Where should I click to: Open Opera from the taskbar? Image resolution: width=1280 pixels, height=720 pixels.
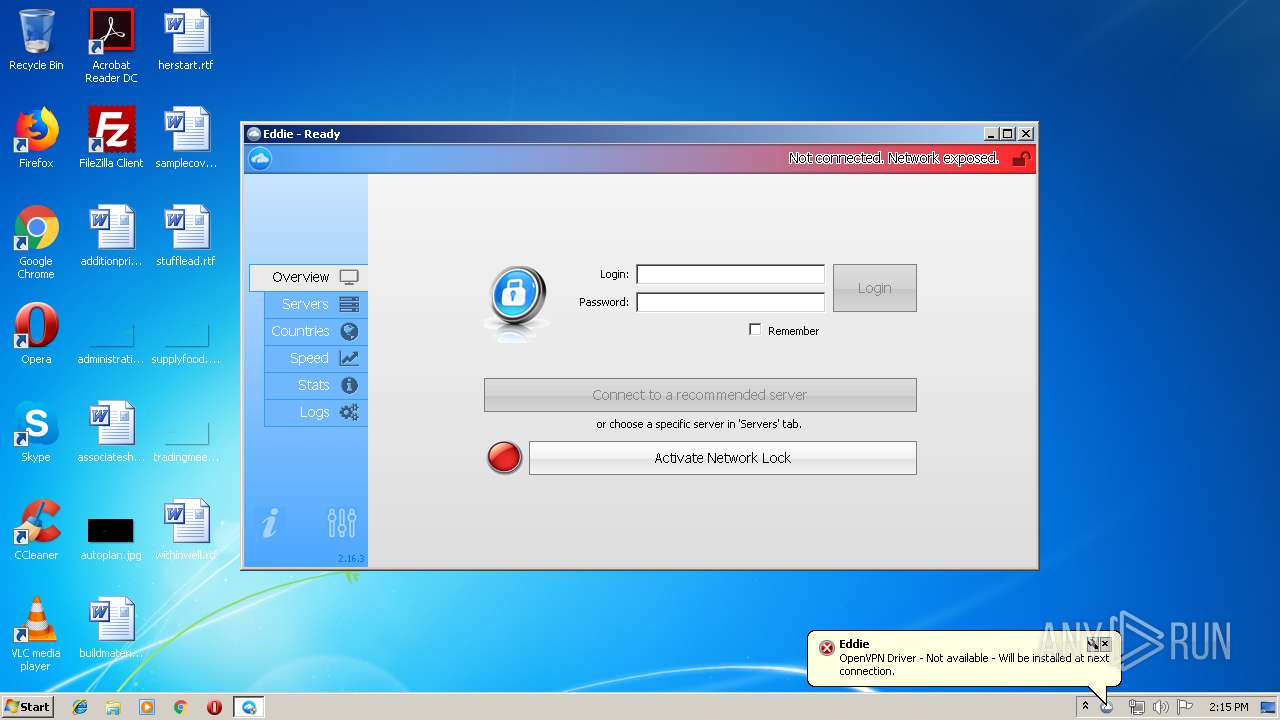[x=214, y=707]
